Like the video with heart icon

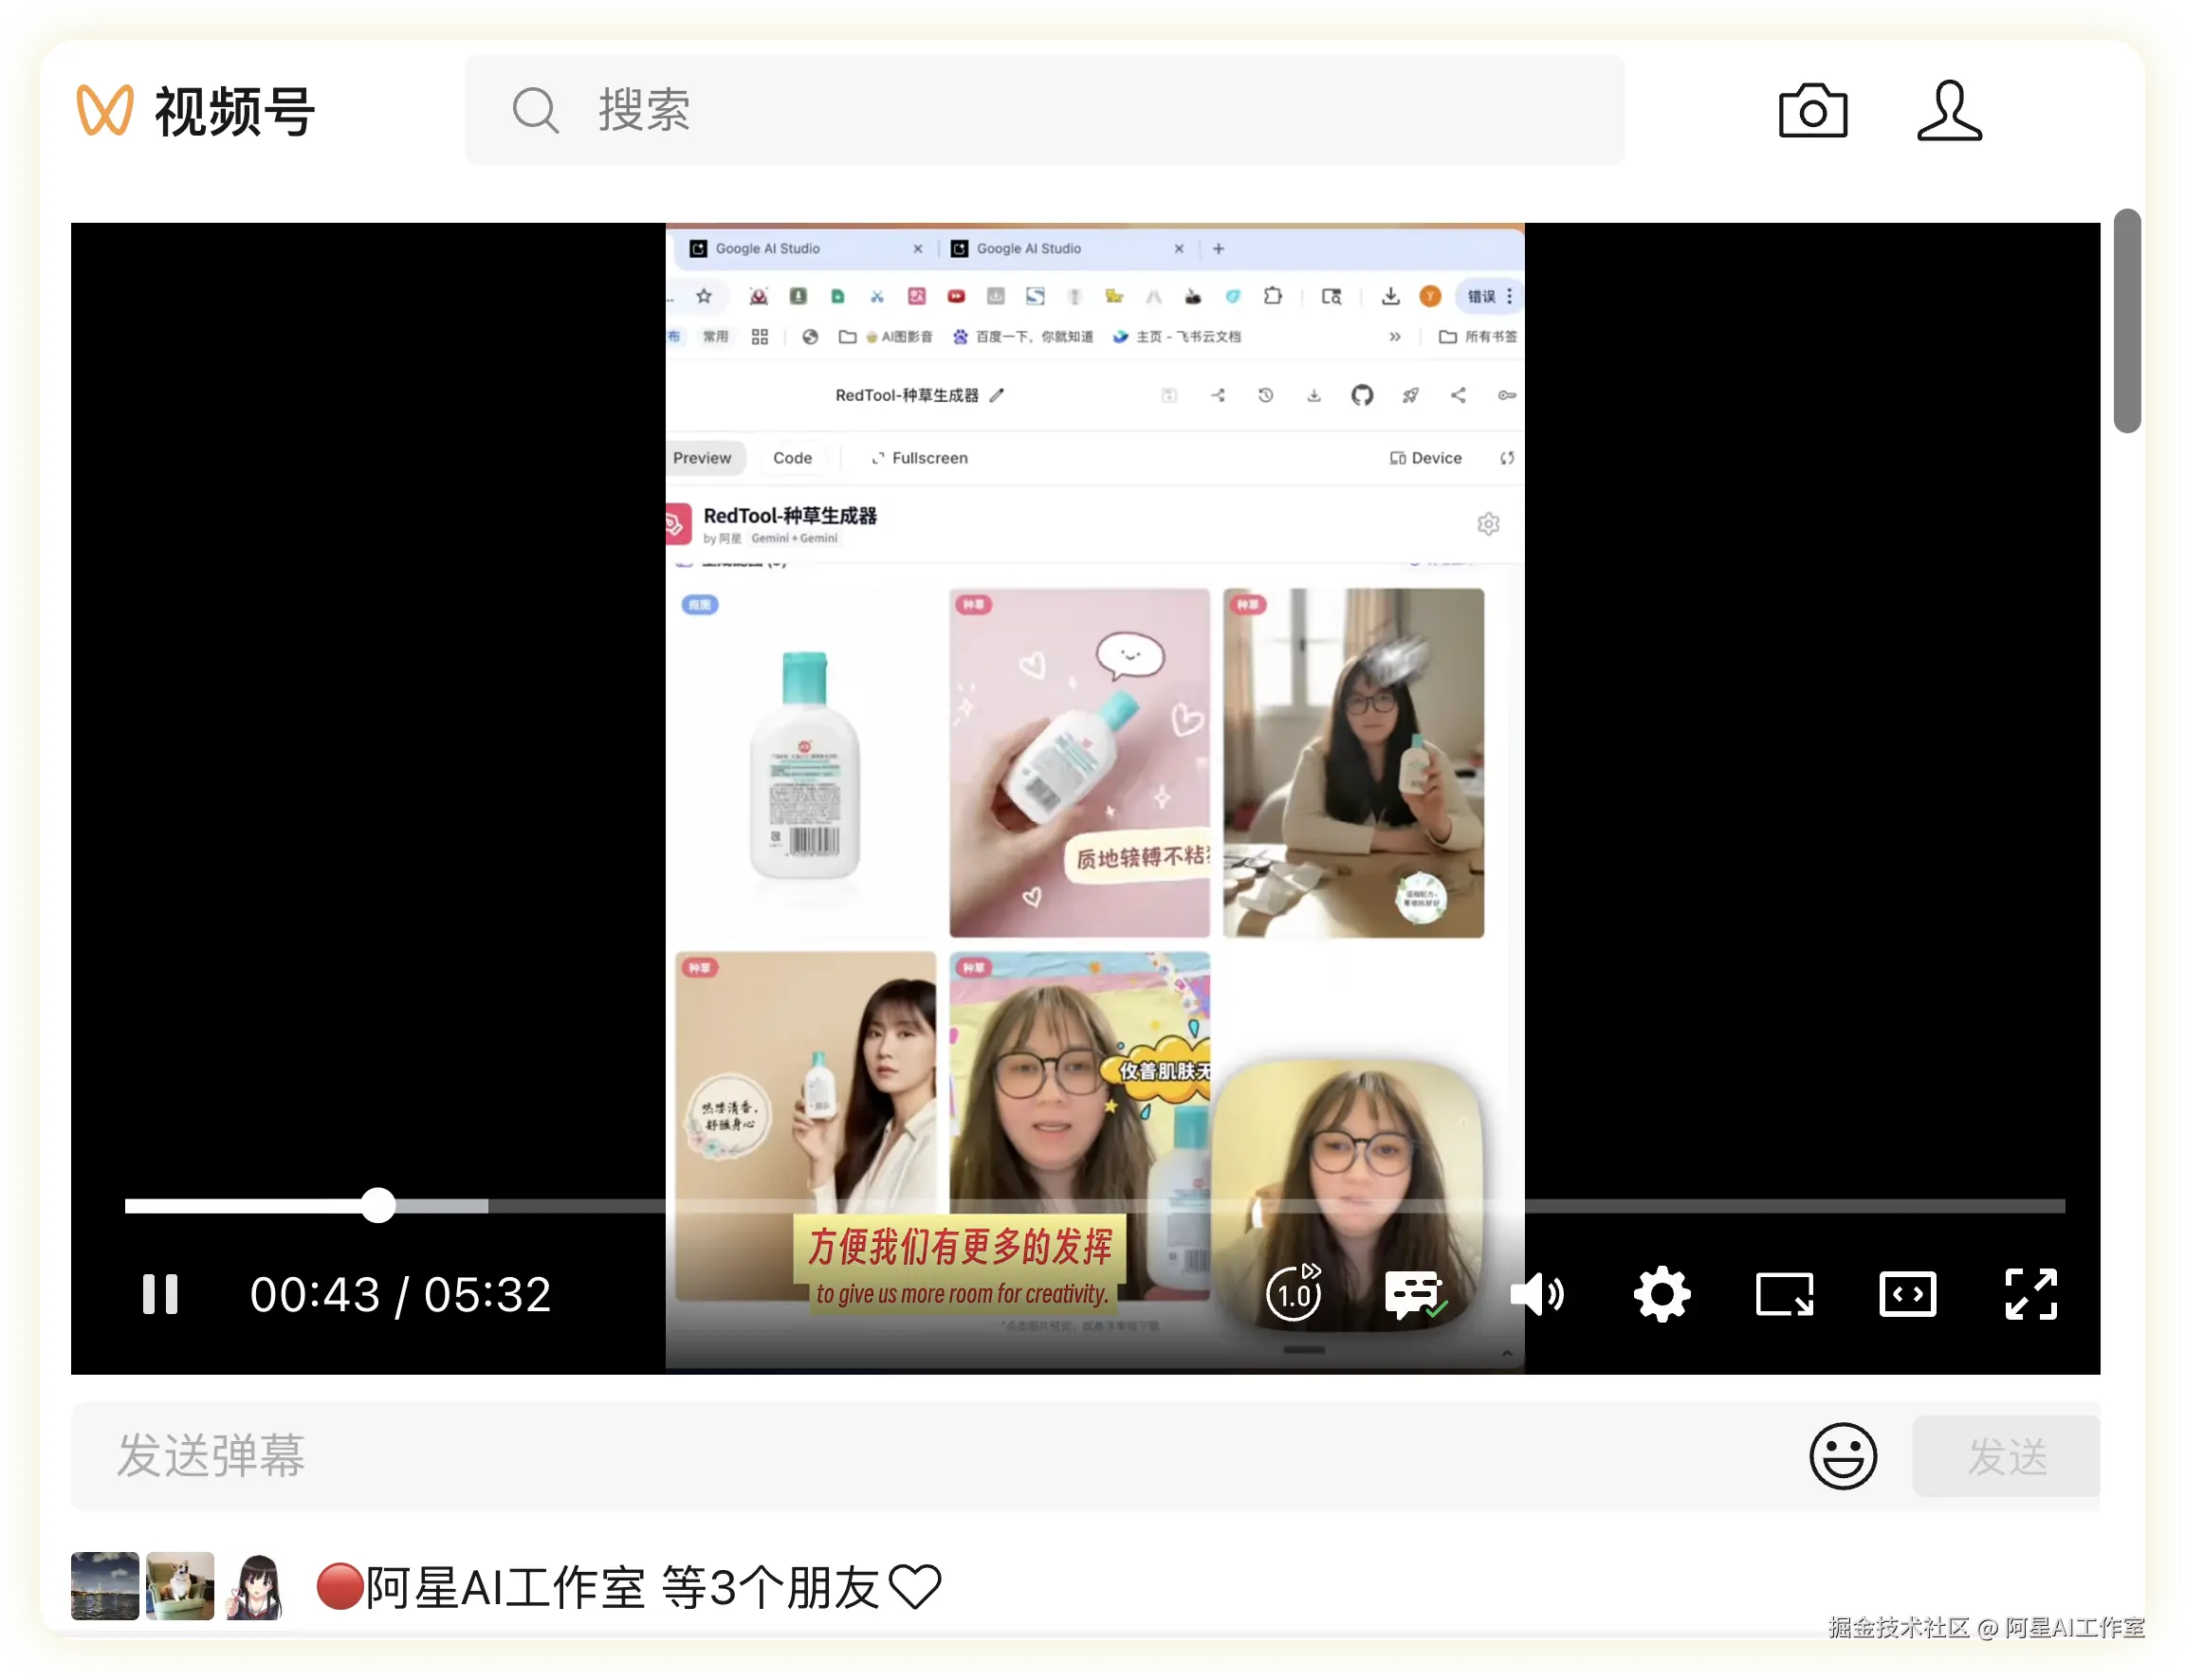pyautogui.click(x=915, y=1587)
